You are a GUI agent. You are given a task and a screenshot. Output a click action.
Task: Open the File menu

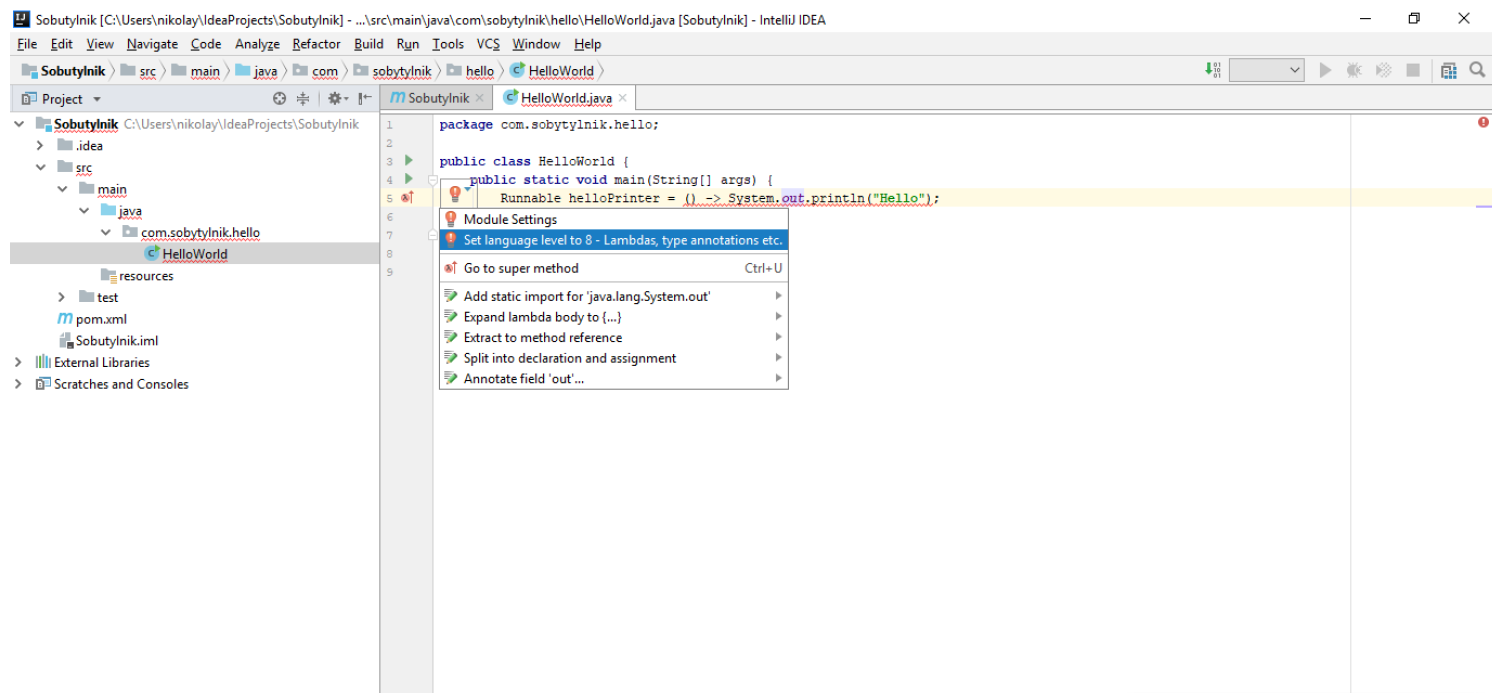[27, 44]
